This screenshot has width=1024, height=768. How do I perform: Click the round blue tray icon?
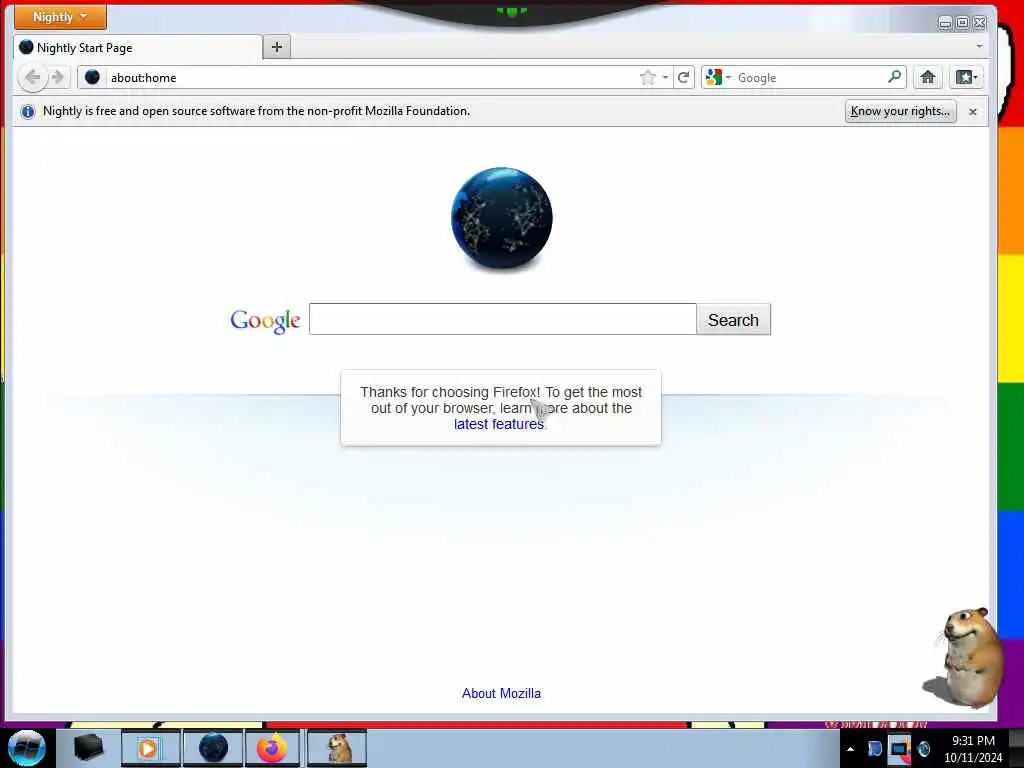[924, 749]
